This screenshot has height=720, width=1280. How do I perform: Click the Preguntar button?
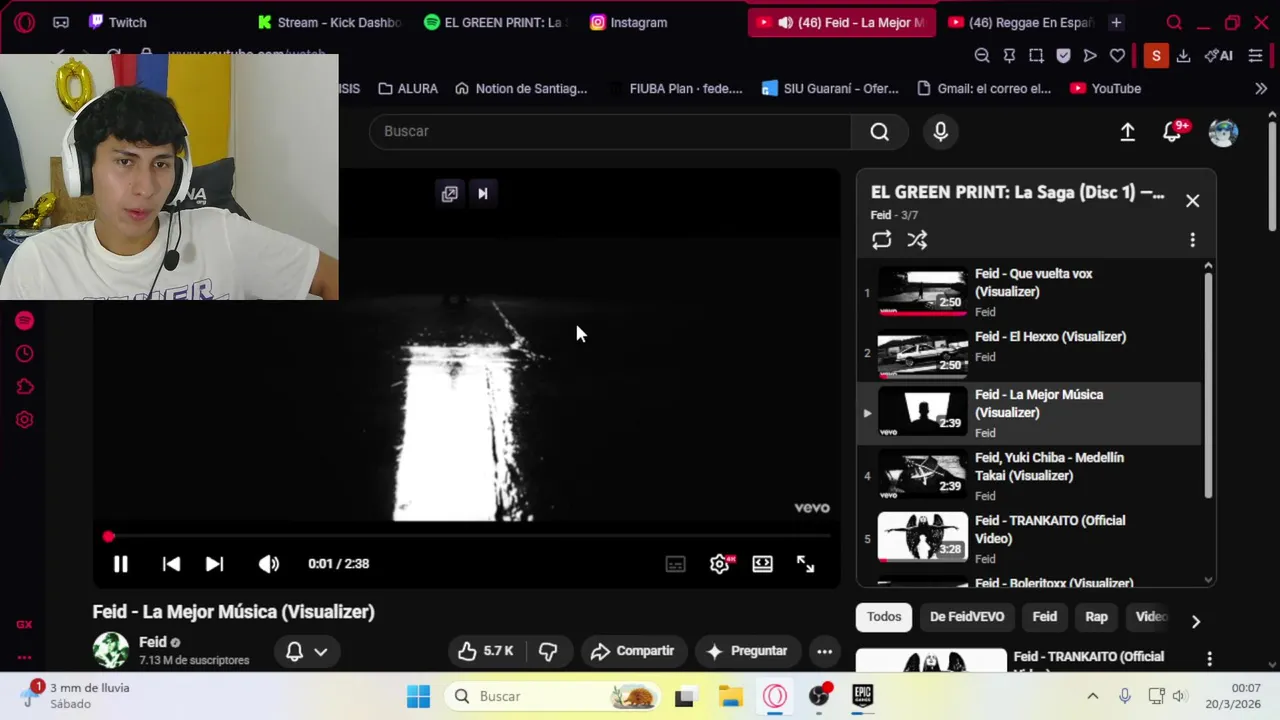pyautogui.click(x=747, y=651)
